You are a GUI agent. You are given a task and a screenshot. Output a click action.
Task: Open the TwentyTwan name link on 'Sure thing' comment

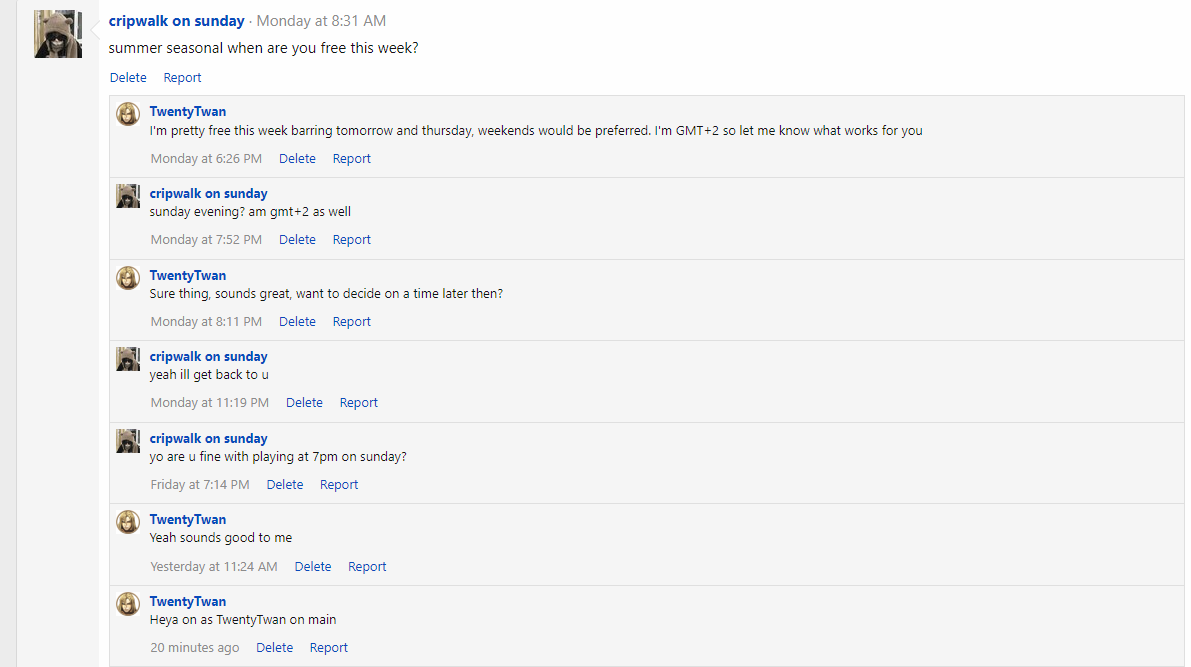pyautogui.click(x=188, y=275)
